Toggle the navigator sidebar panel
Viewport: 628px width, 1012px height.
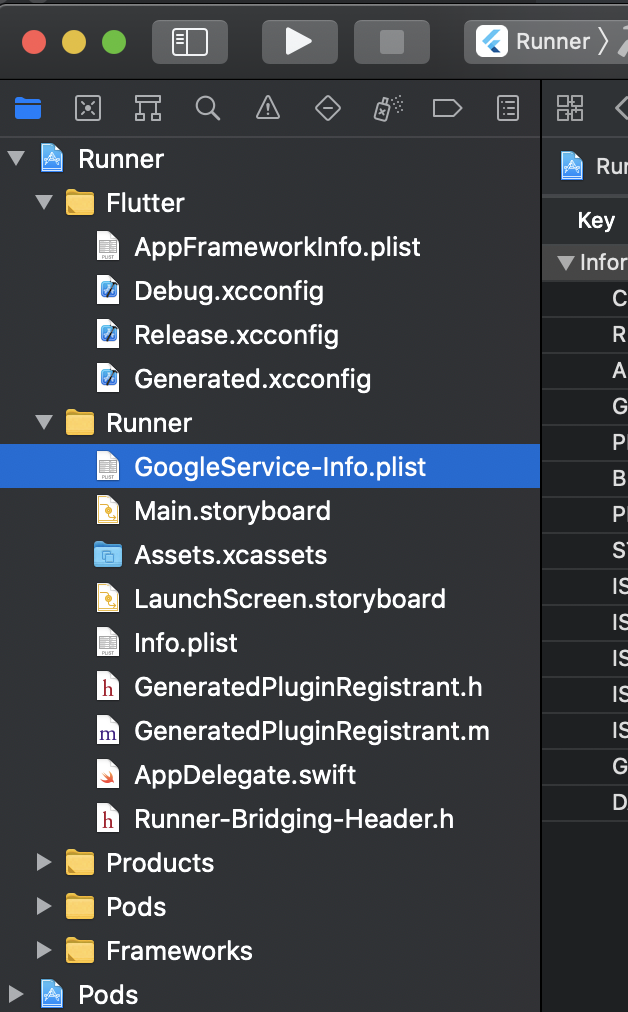pos(190,42)
